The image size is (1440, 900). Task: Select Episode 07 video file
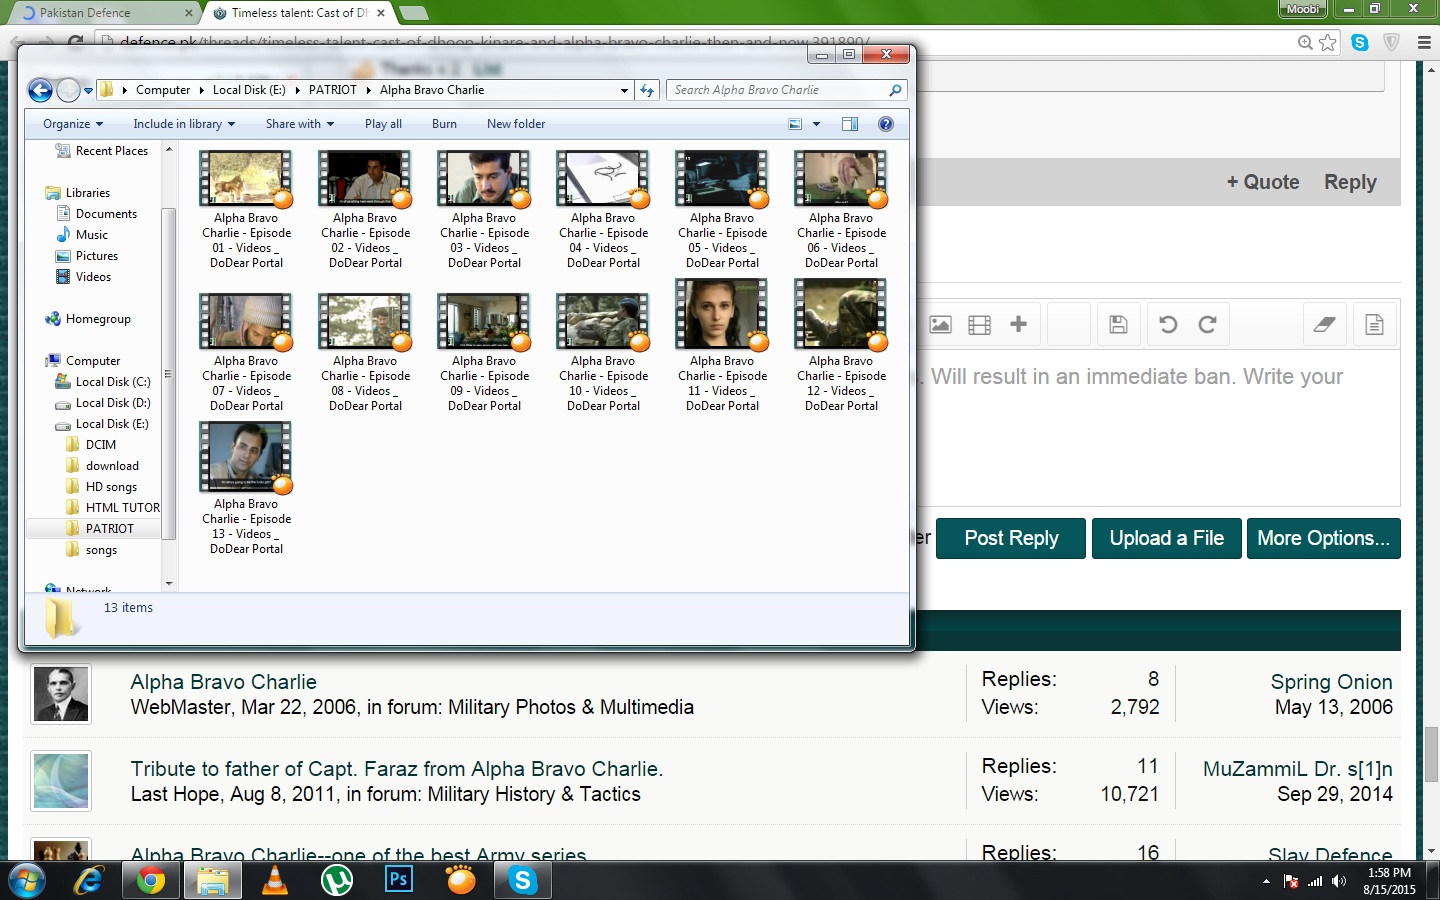246,353
